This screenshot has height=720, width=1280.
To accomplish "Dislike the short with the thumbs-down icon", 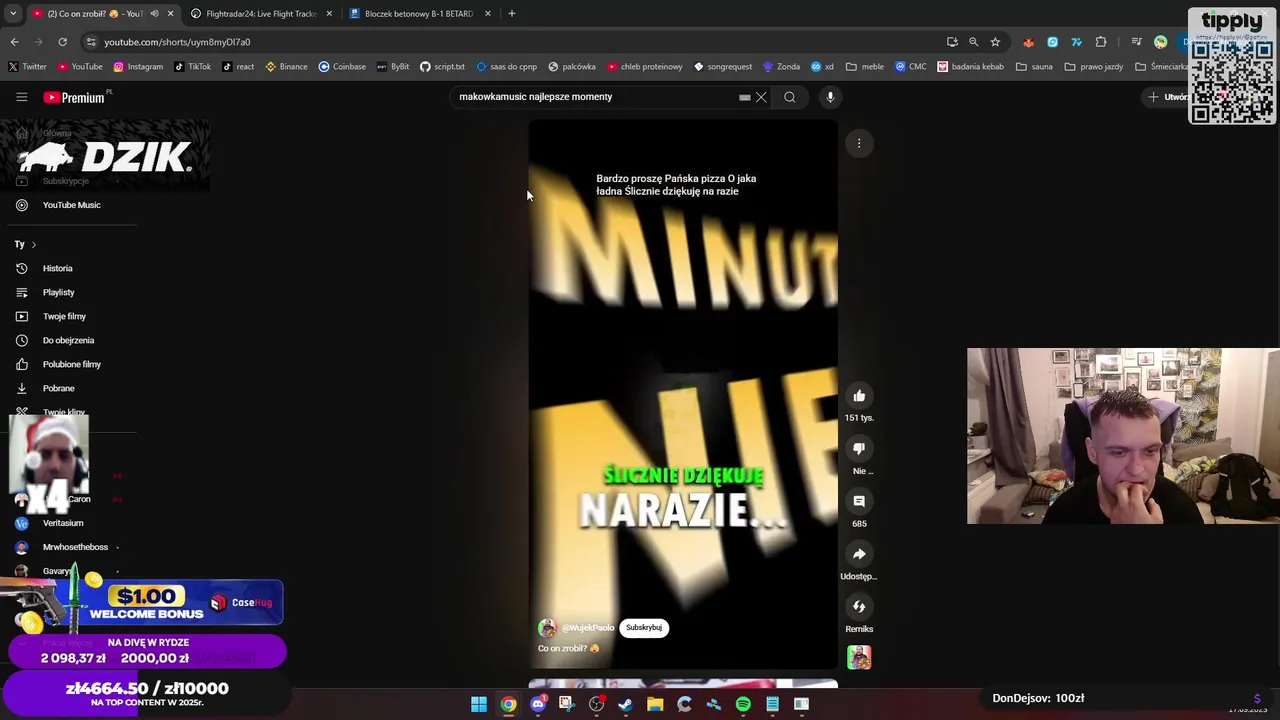I will (859, 449).
